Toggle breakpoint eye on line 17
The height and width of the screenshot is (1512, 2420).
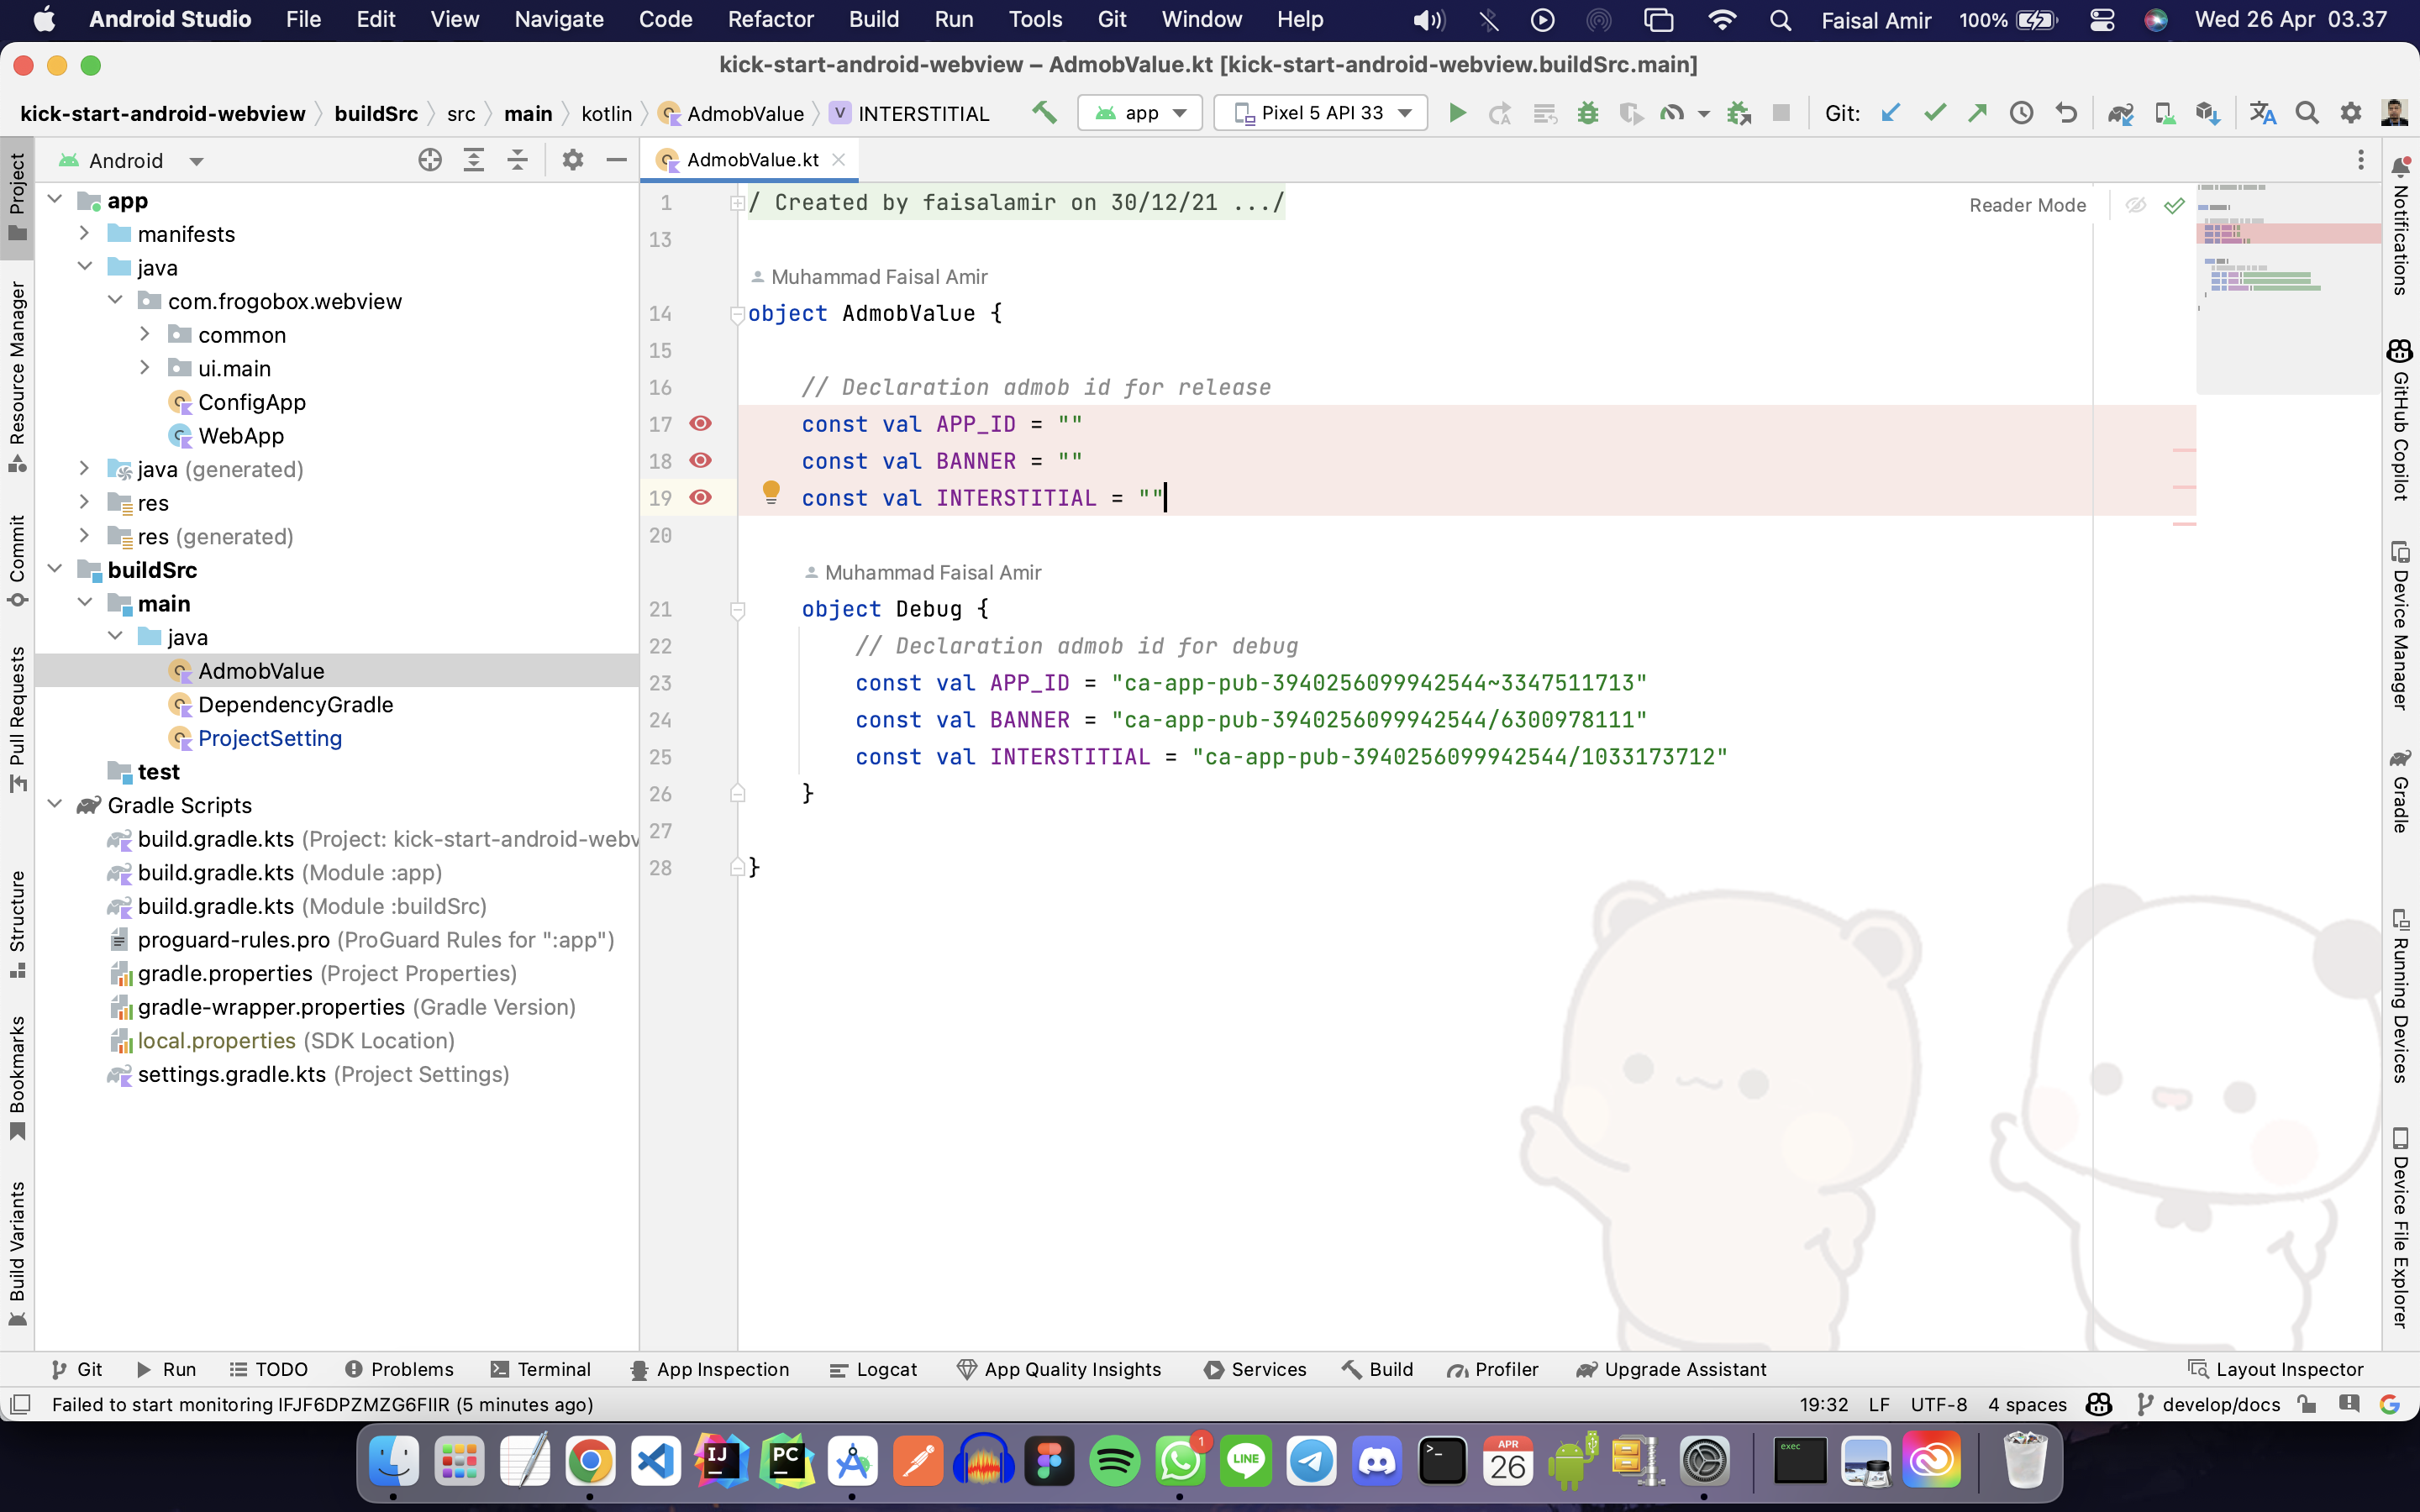pyautogui.click(x=701, y=423)
